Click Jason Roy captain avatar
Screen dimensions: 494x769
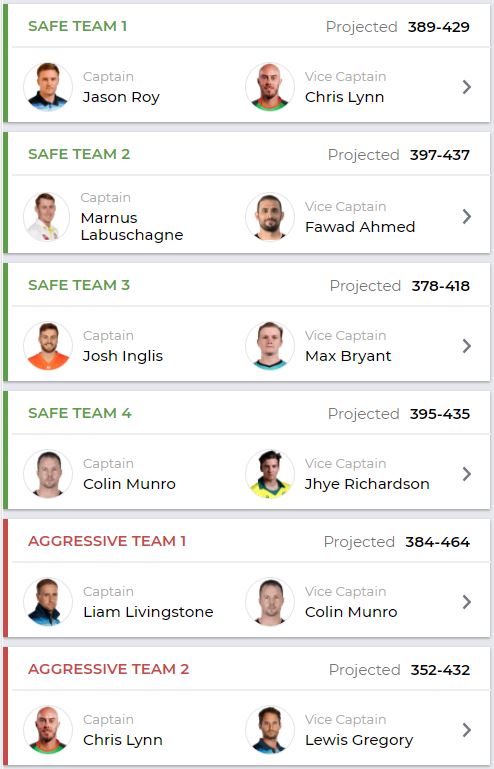pyautogui.click(x=48, y=87)
